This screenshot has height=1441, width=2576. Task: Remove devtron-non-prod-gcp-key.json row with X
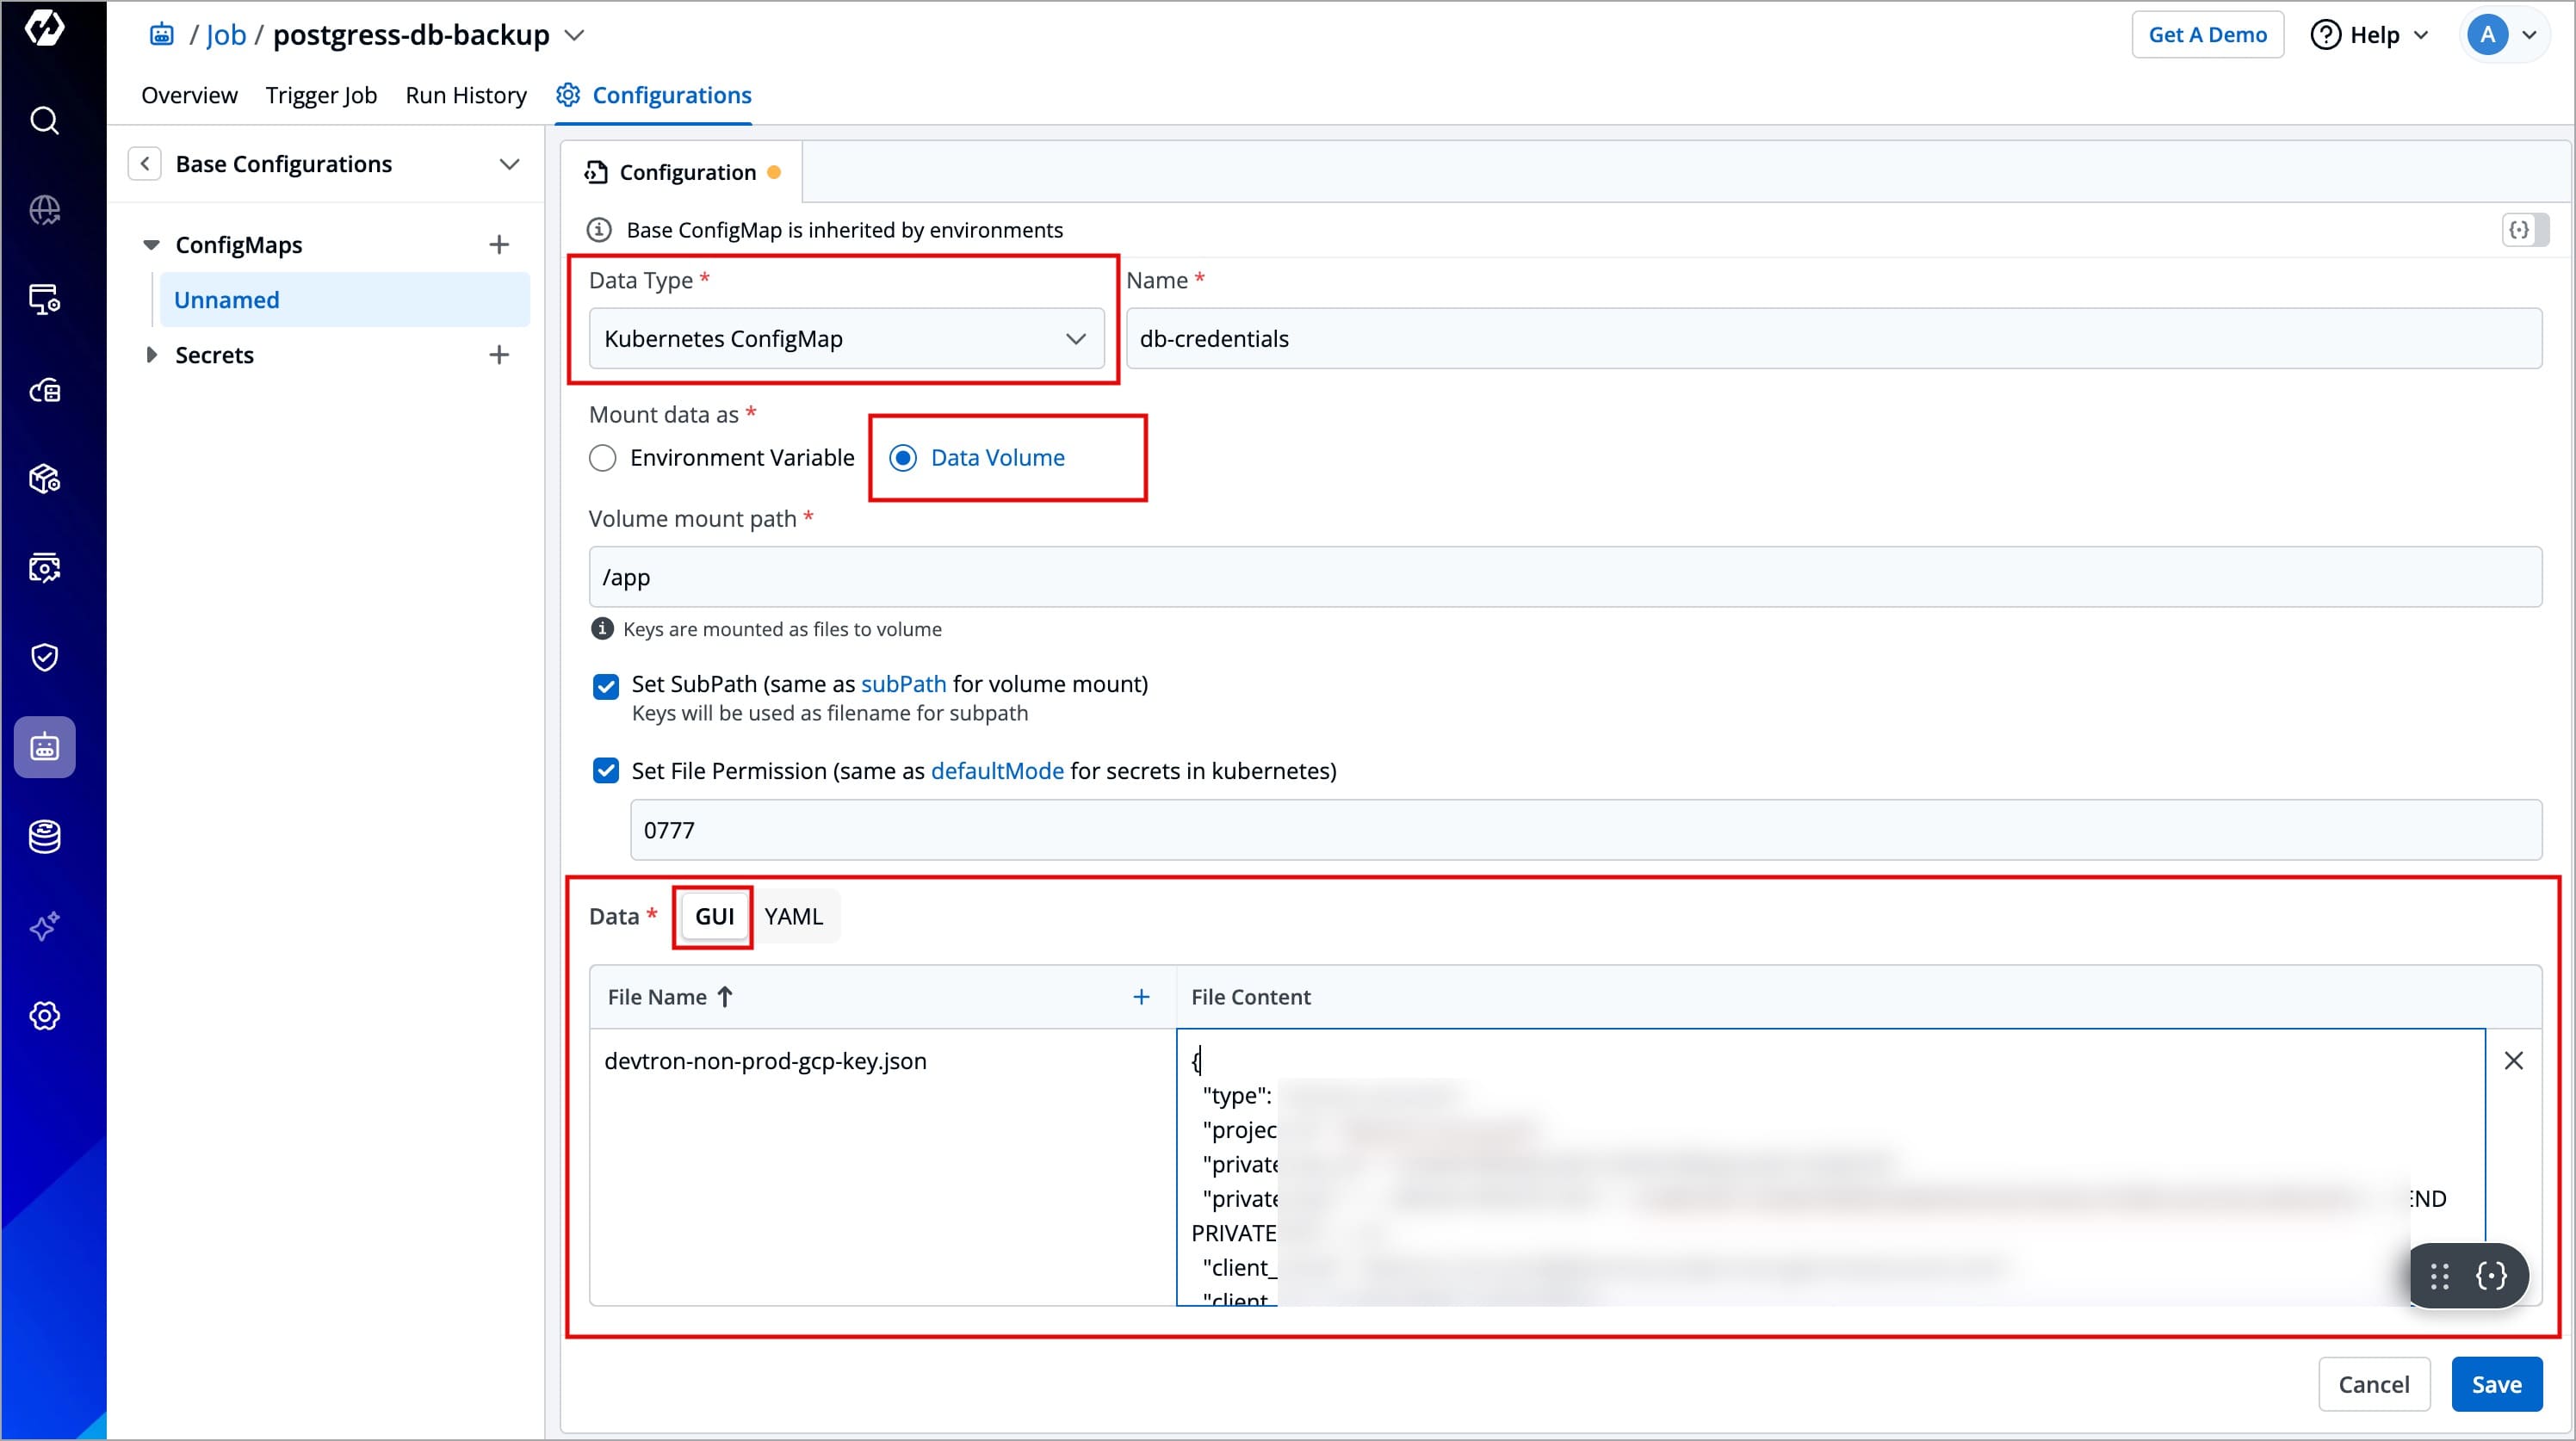[2513, 1061]
